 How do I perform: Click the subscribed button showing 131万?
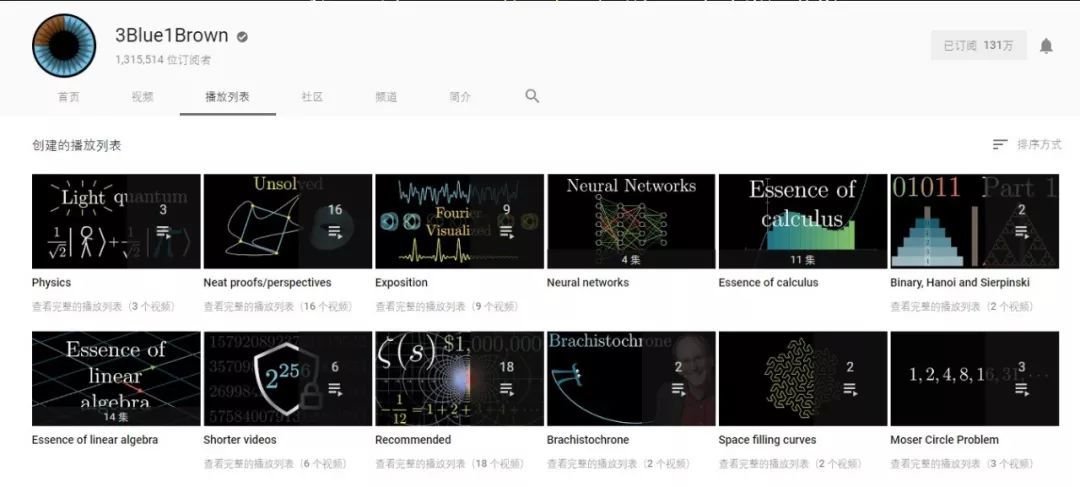(979, 45)
